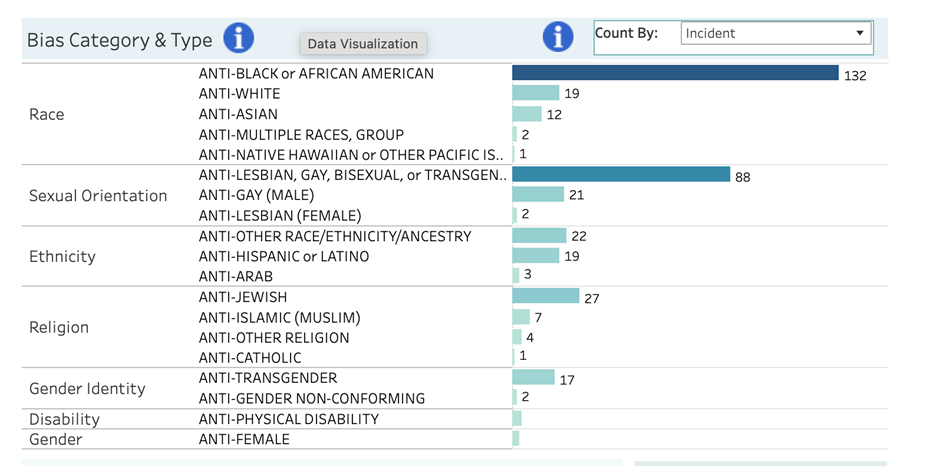Click the ANTI-FEMALE row label
This screenshot has width=936, height=466.
(x=244, y=439)
